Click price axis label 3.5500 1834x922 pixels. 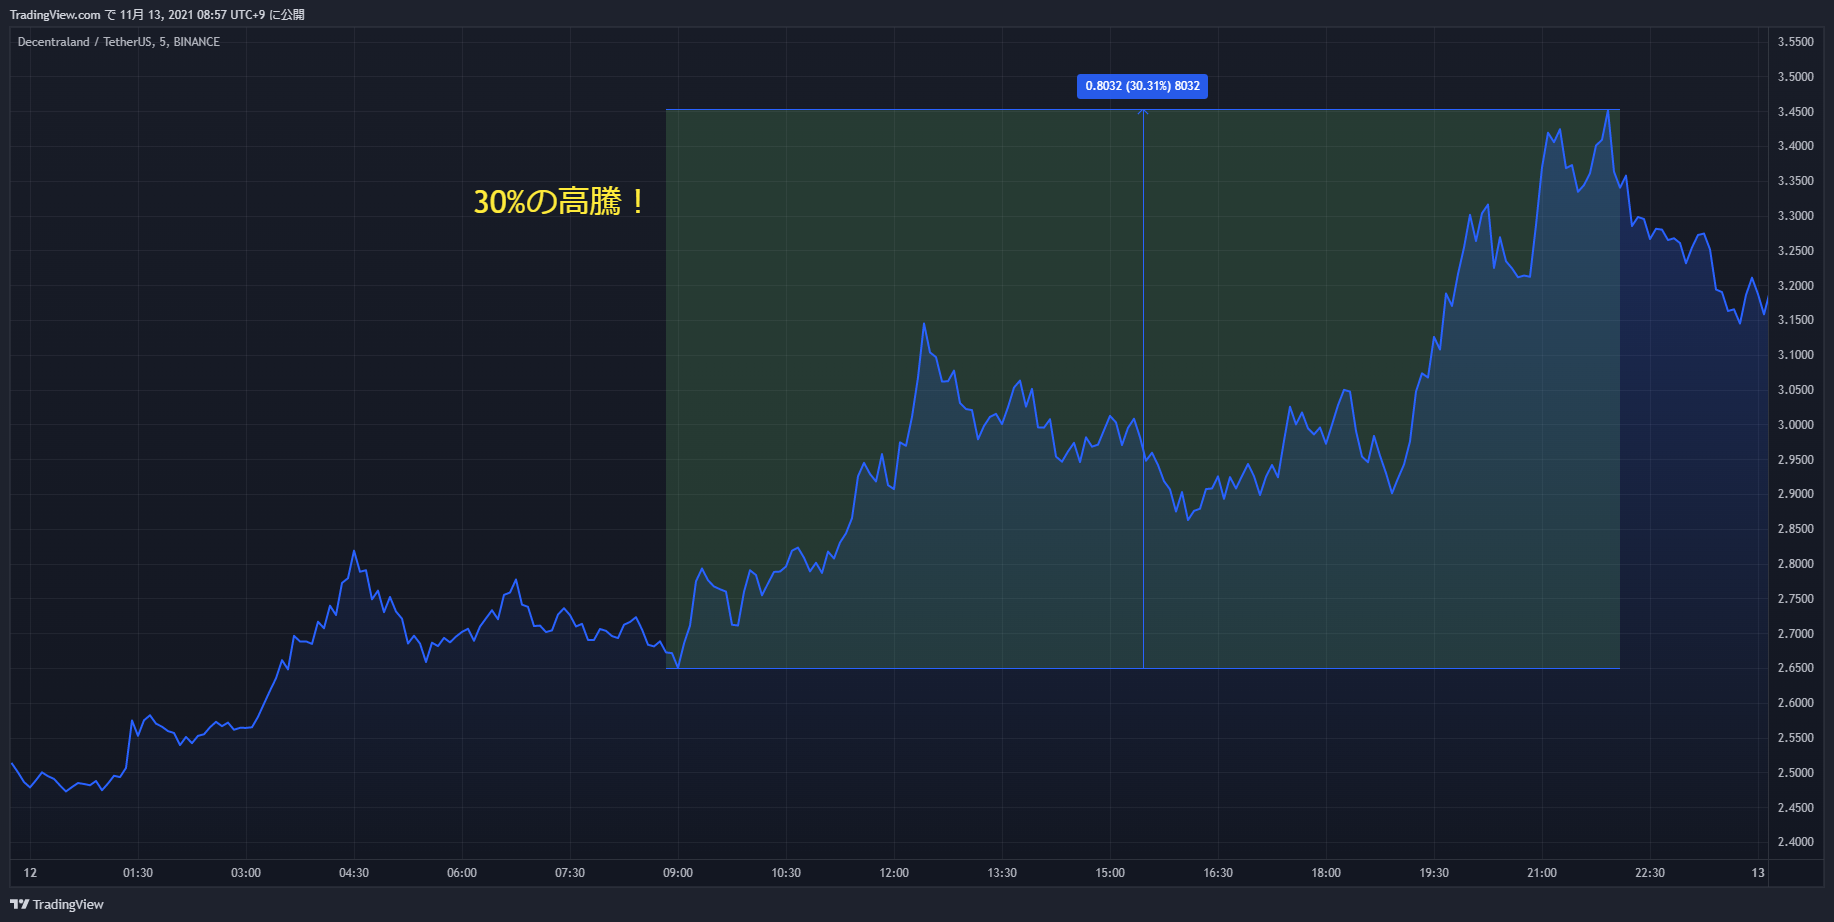[1795, 42]
